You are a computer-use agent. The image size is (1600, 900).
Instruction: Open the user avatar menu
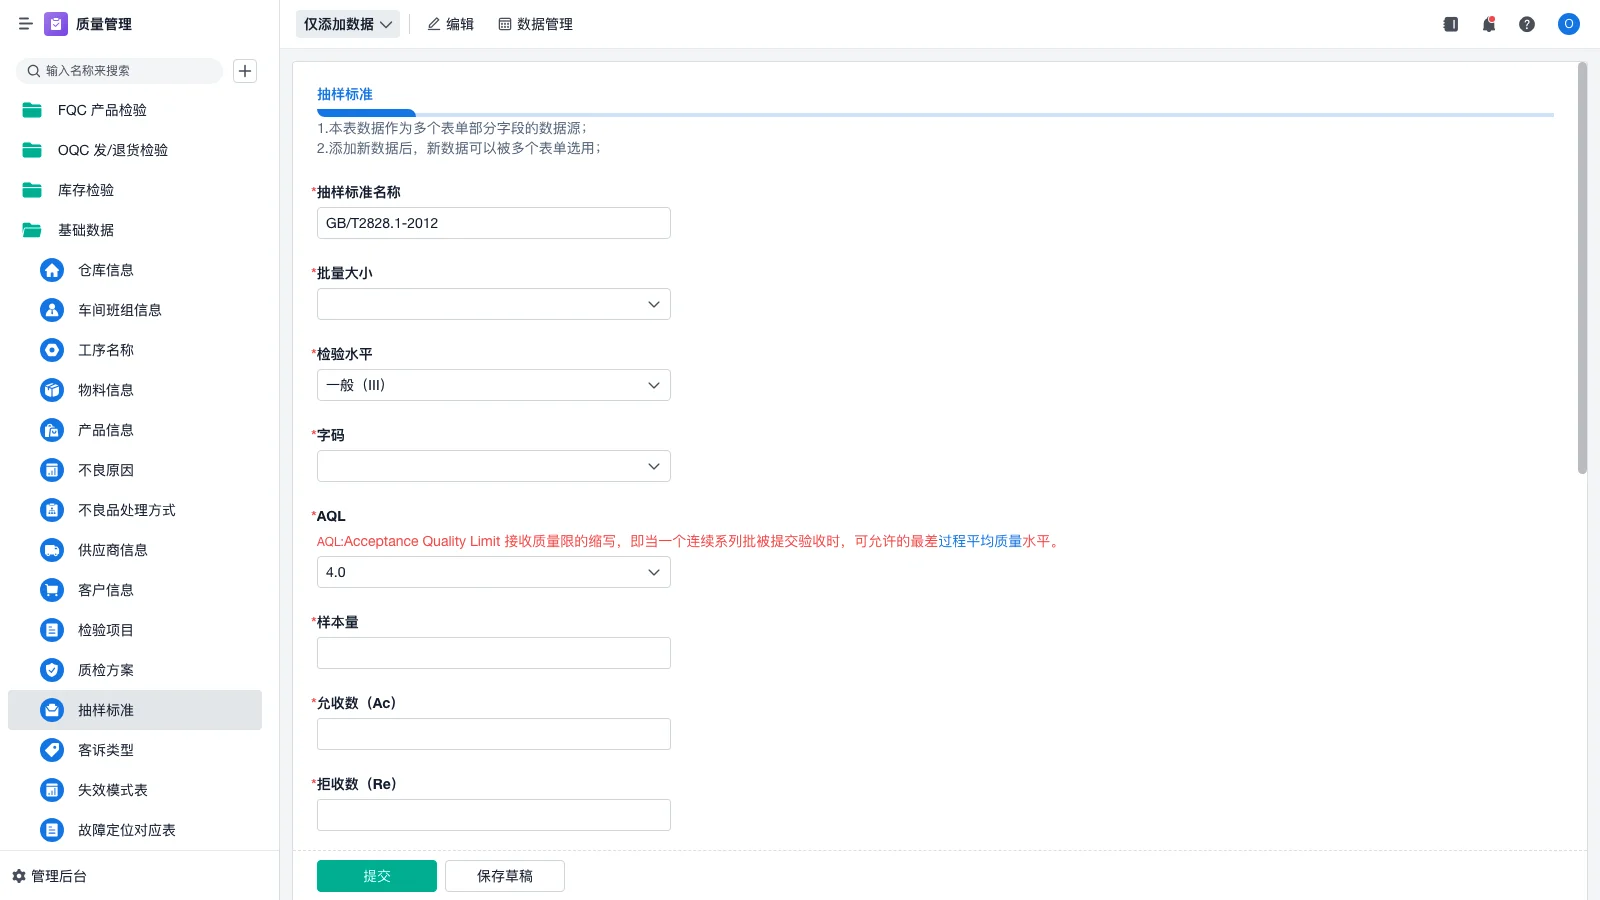pos(1568,24)
